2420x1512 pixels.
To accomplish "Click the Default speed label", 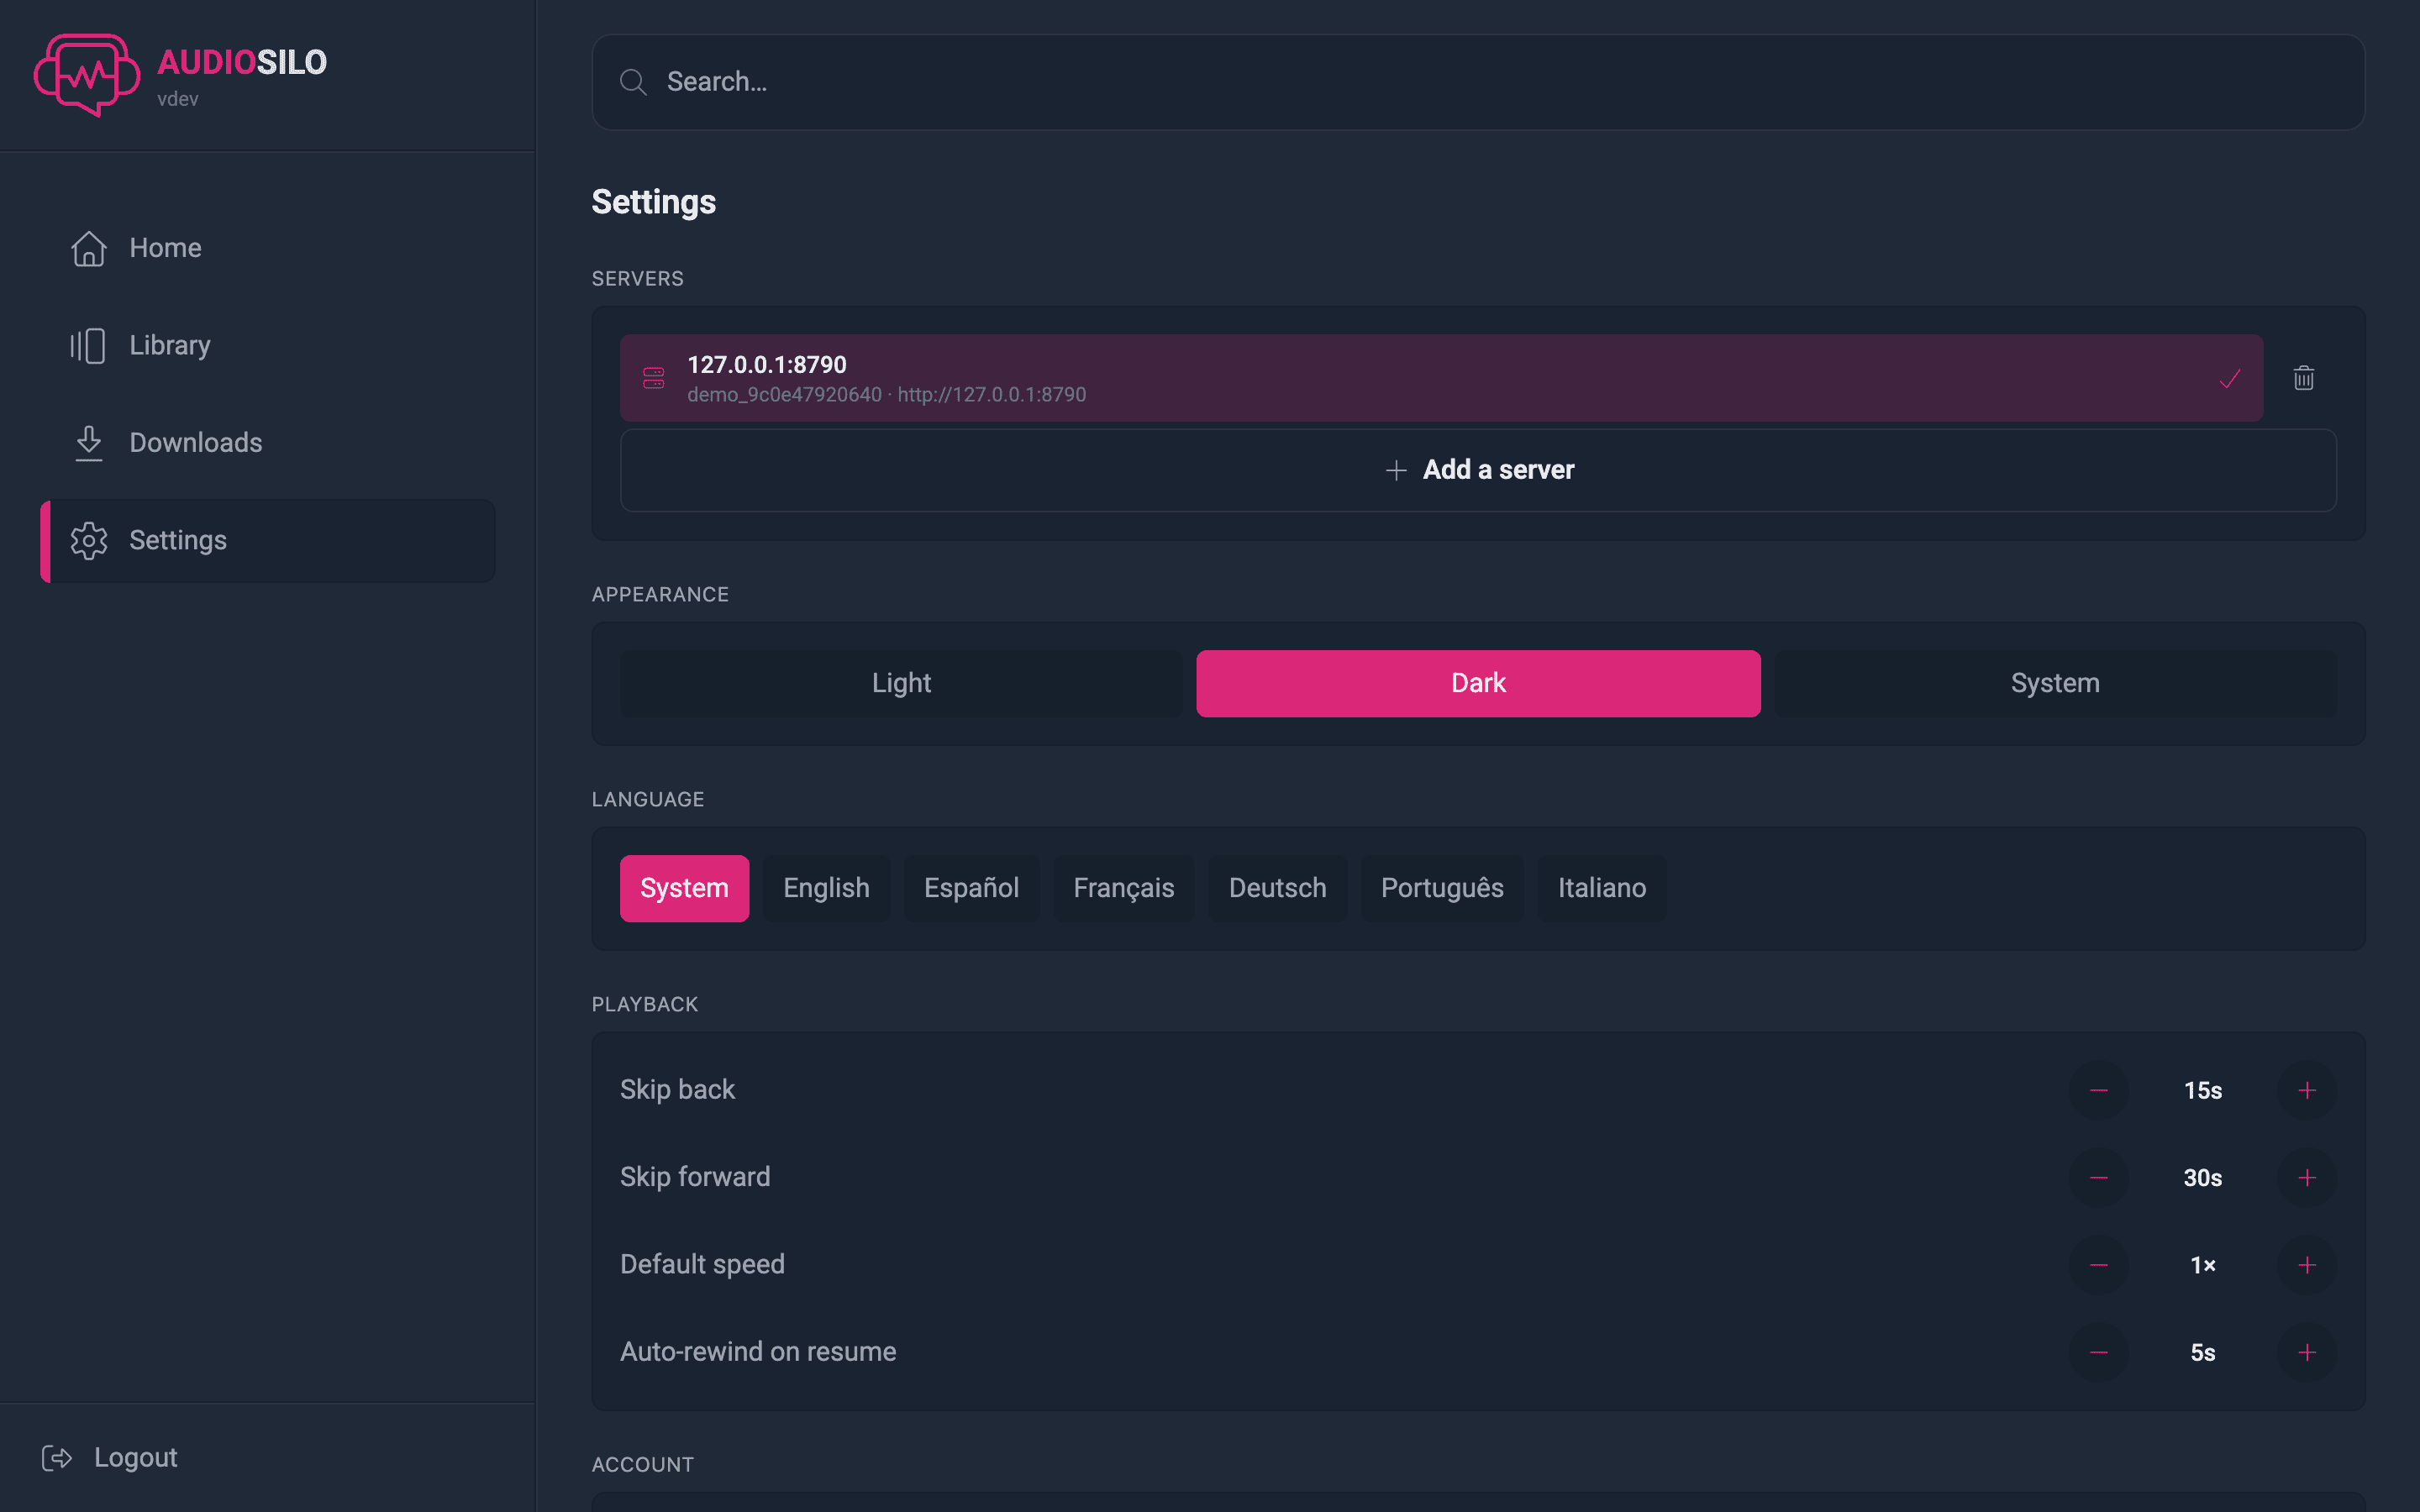I will pyautogui.click(x=702, y=1265).
